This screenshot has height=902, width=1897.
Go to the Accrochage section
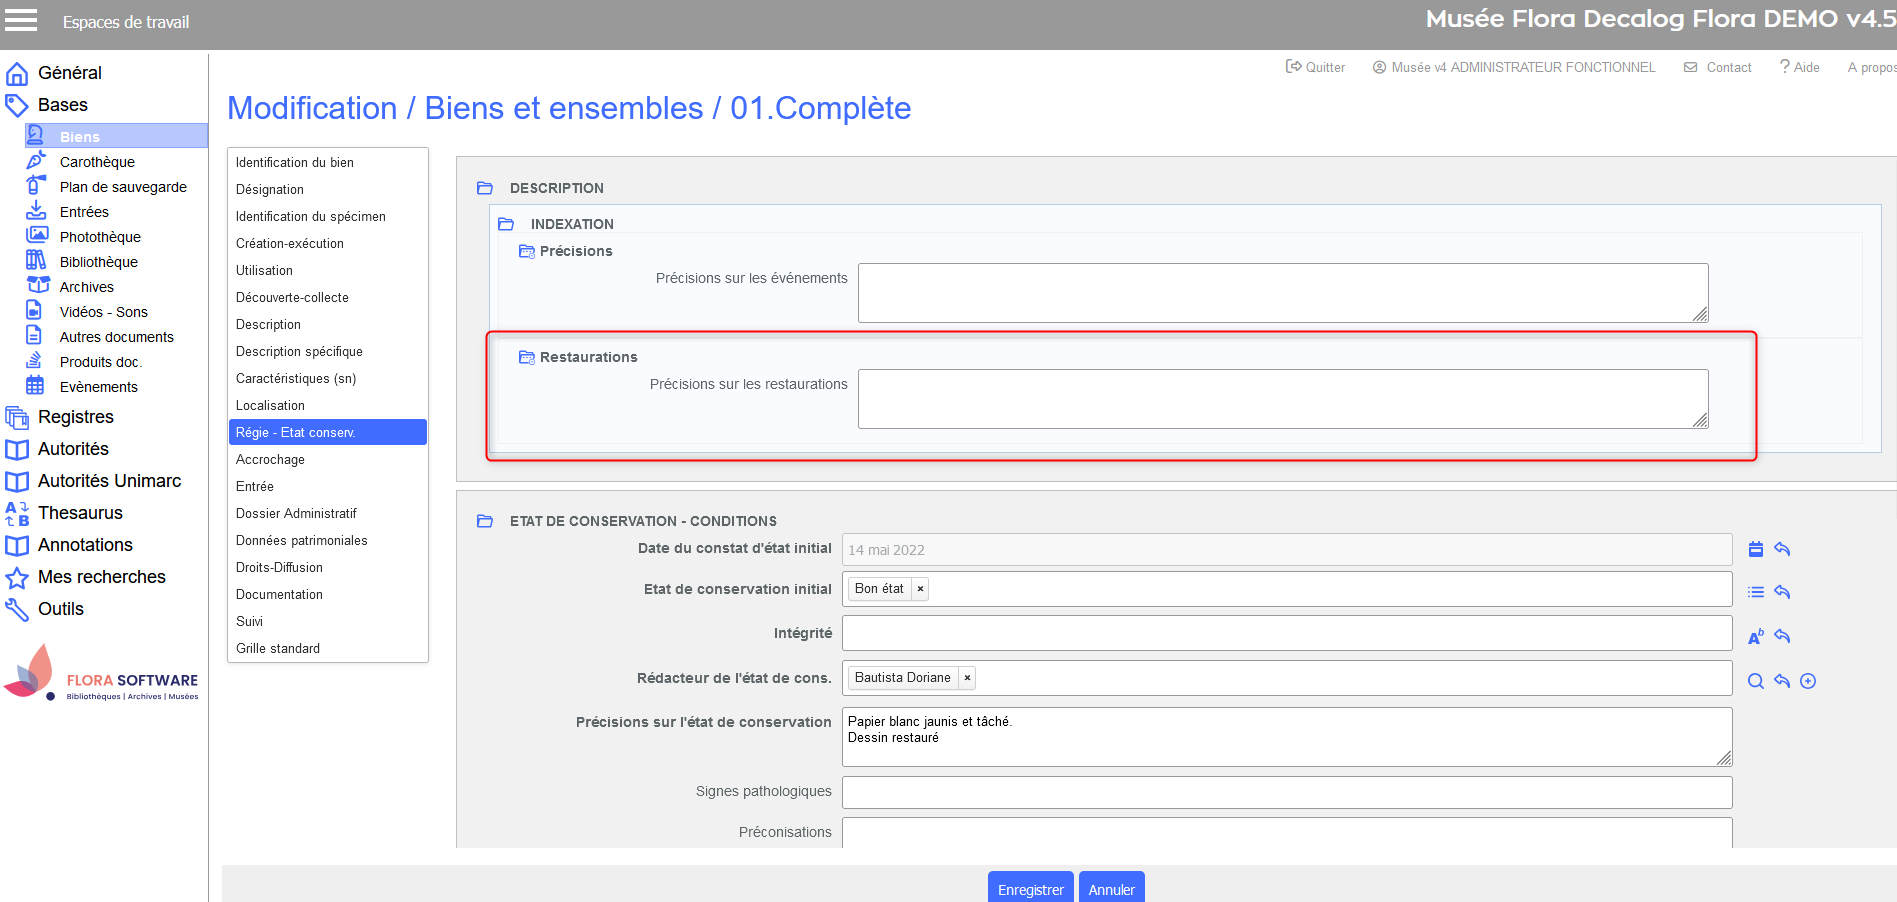tap(270, 459)
